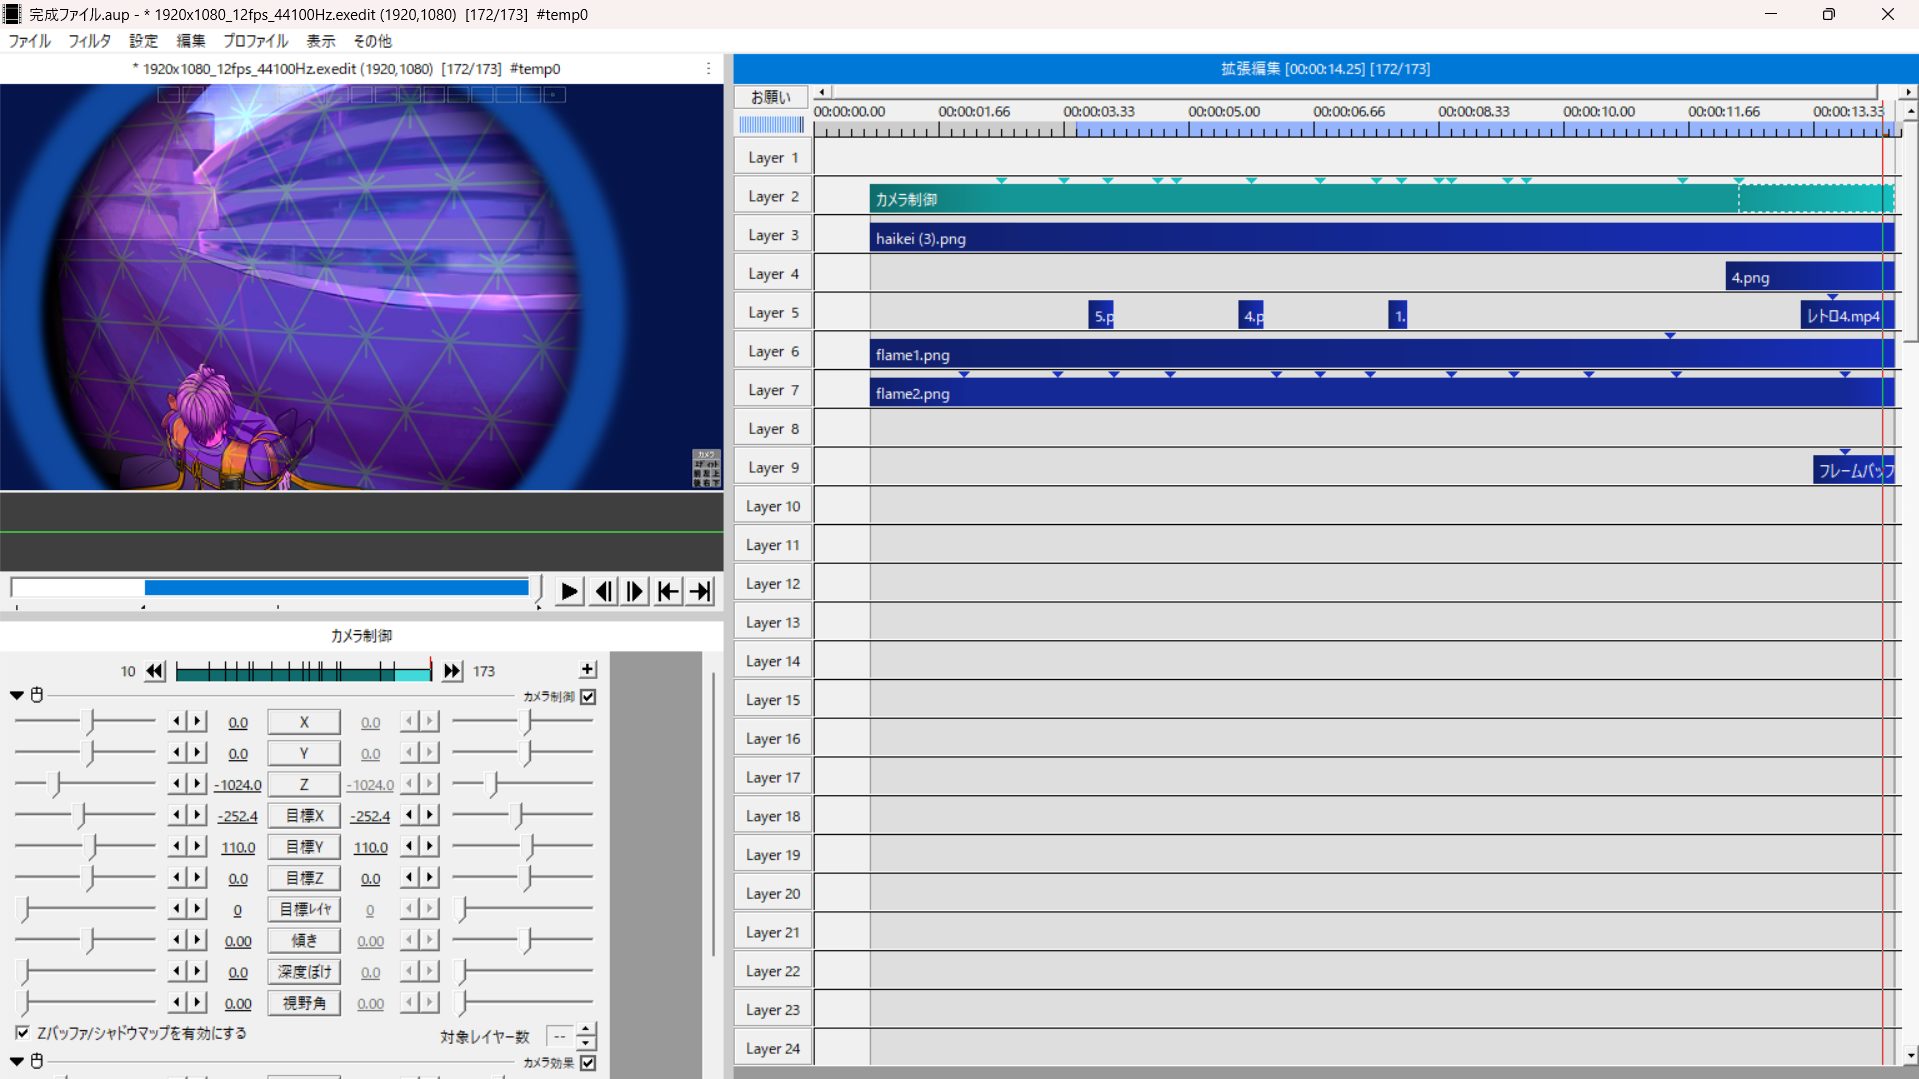Collapse the カメラ効果 section triangle
1919x1079 pixels.
tap(17, 1061)
